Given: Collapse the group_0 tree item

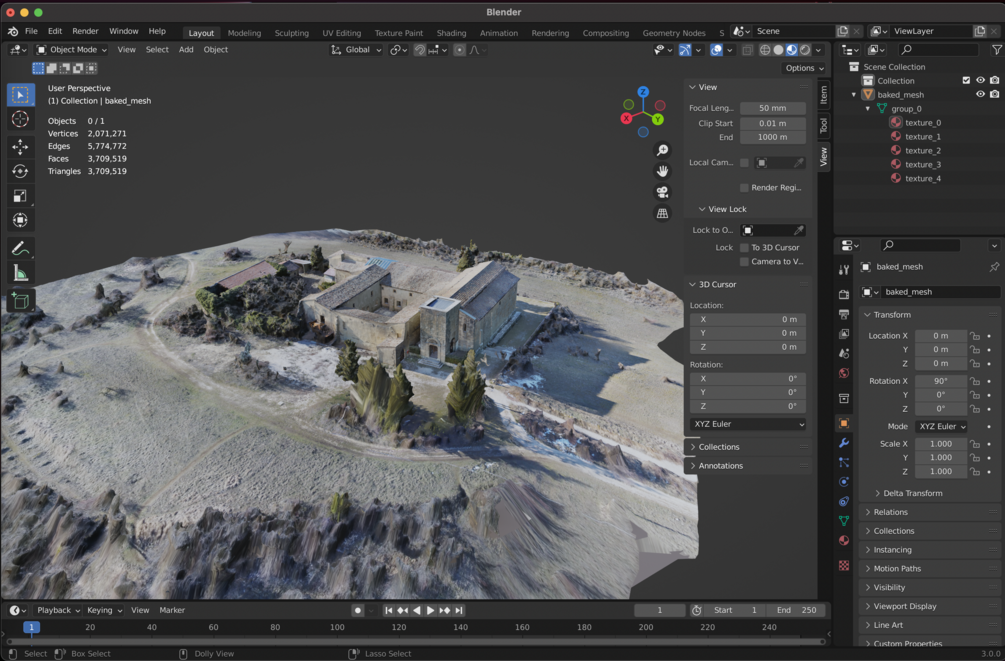Looking at the screenshot, I should tap(868, 109).
